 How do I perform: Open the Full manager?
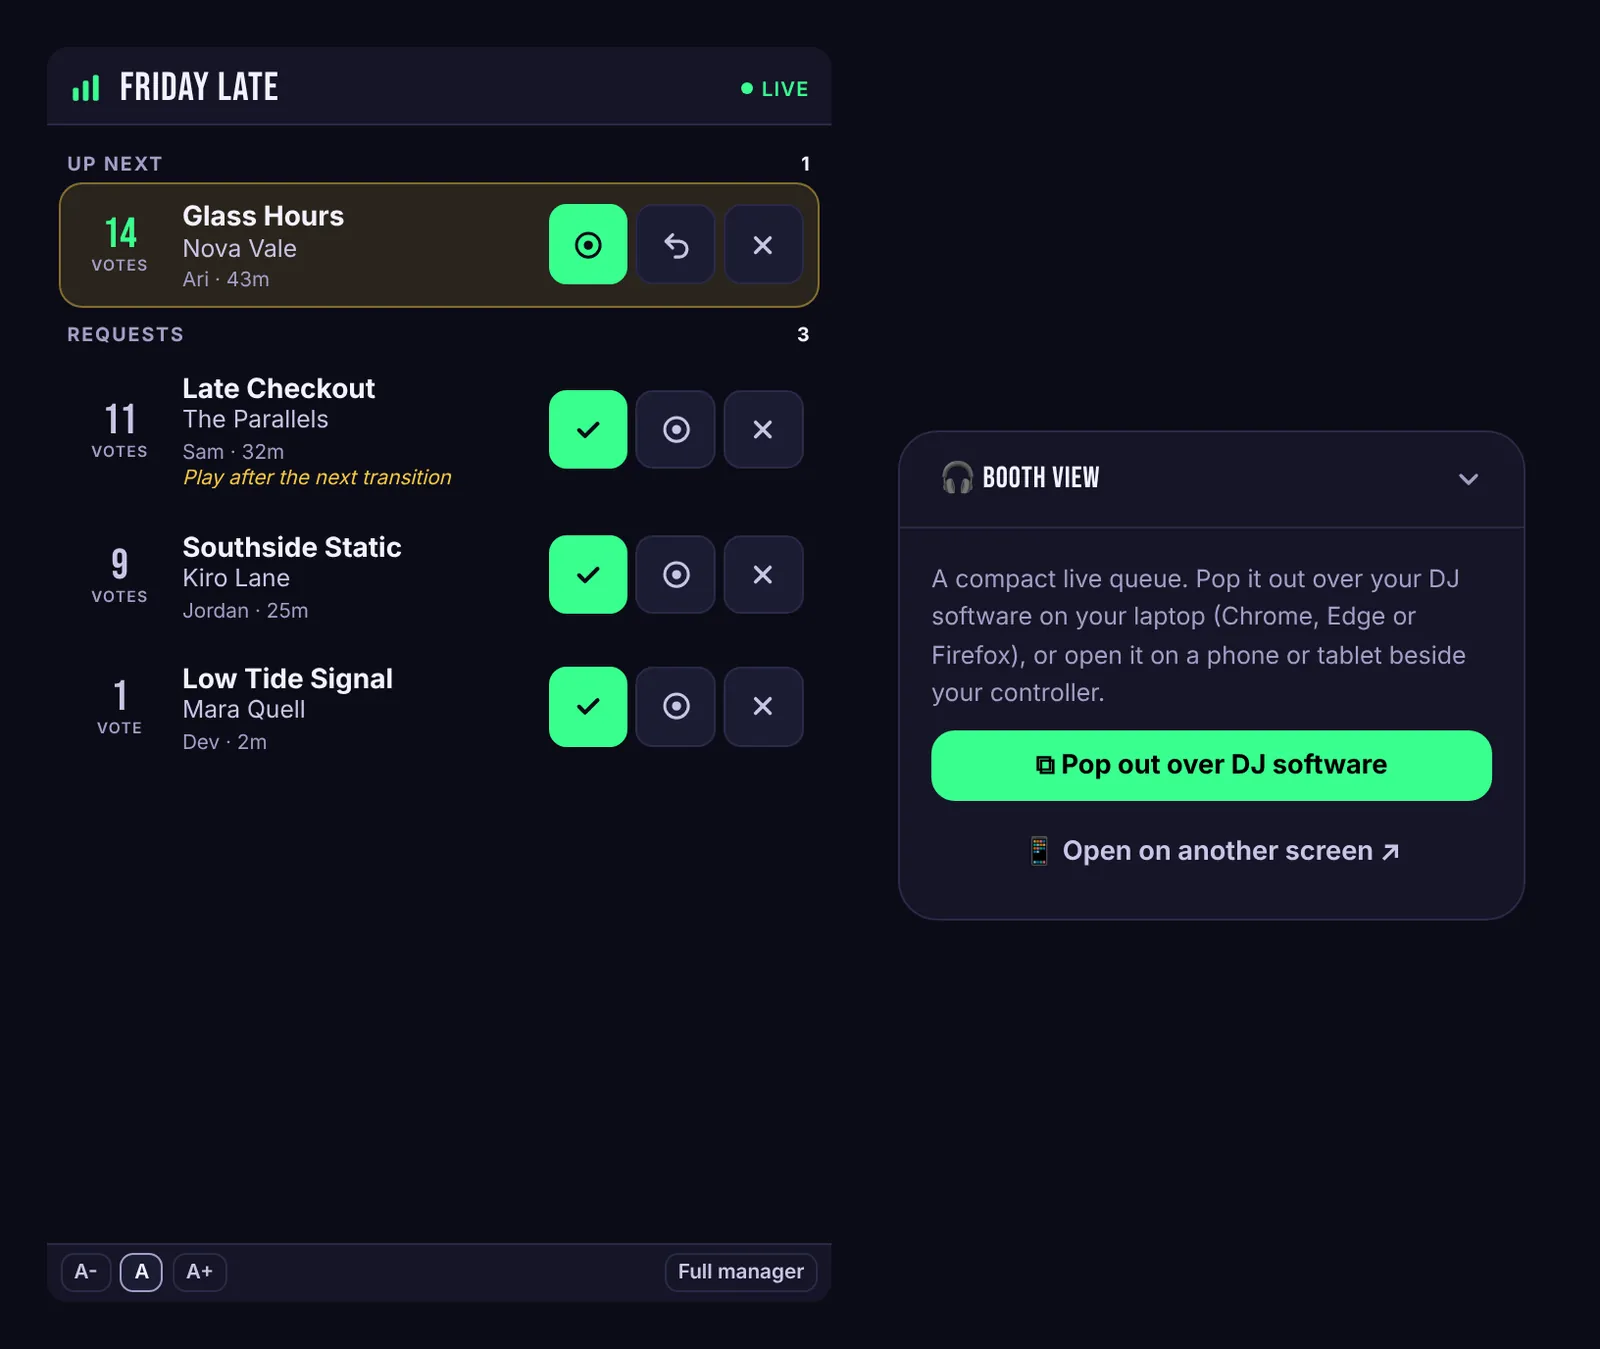[x=741, y=1272]
